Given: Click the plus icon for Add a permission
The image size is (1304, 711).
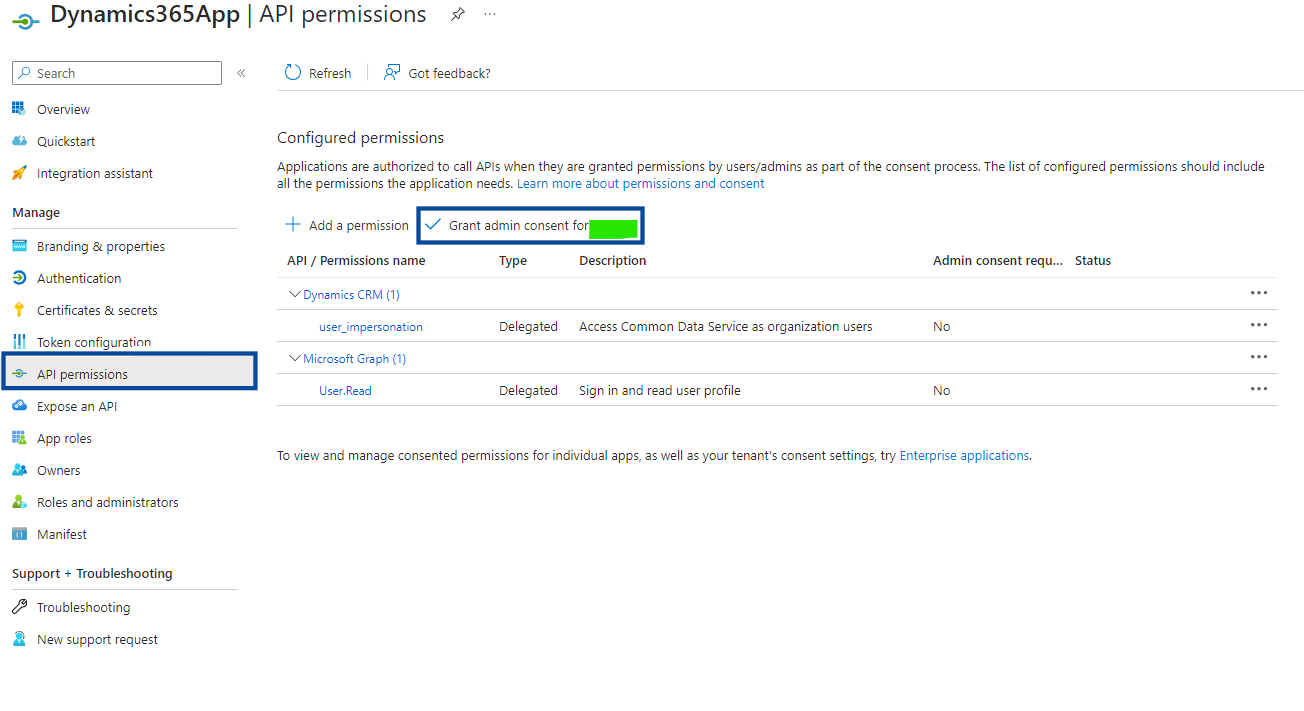Looking at the screenshot, I should point(293,225).
